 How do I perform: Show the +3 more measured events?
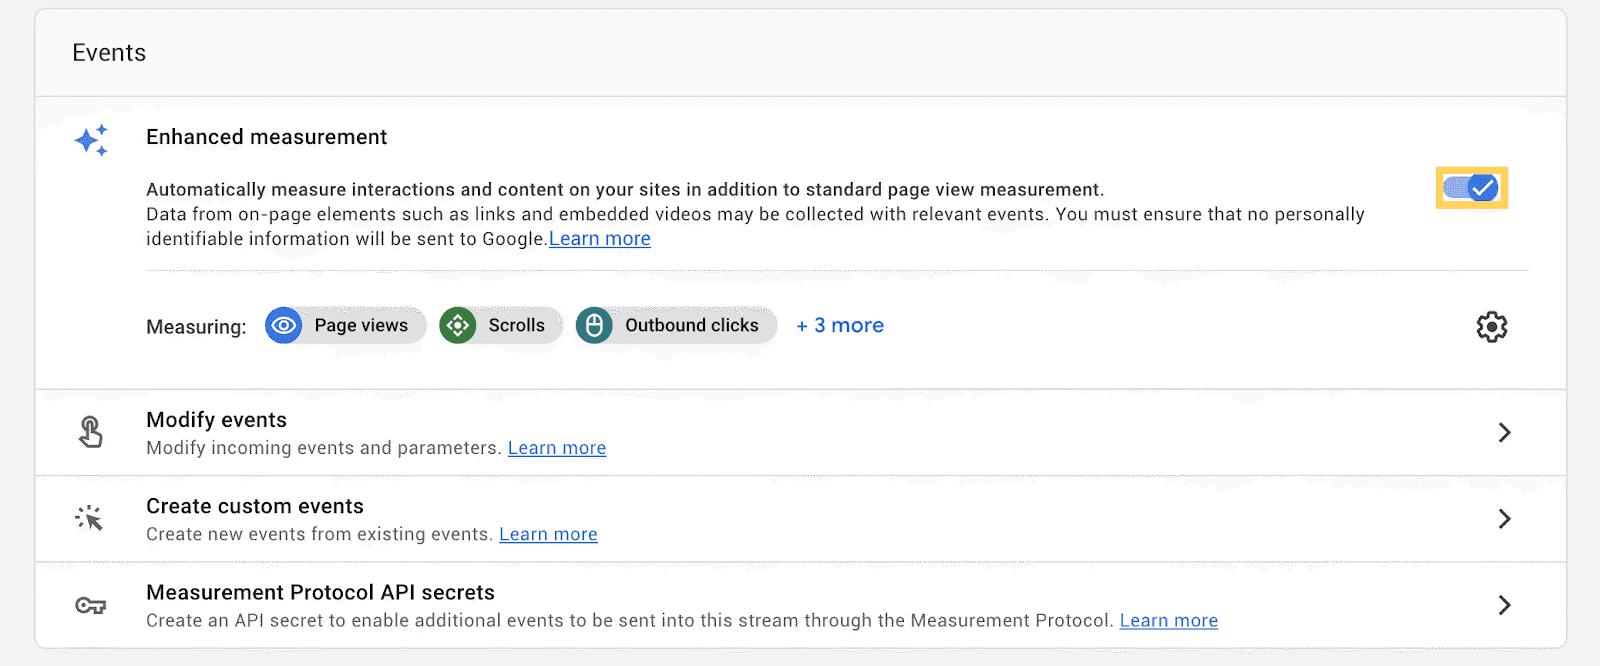(x=840, y=326)
